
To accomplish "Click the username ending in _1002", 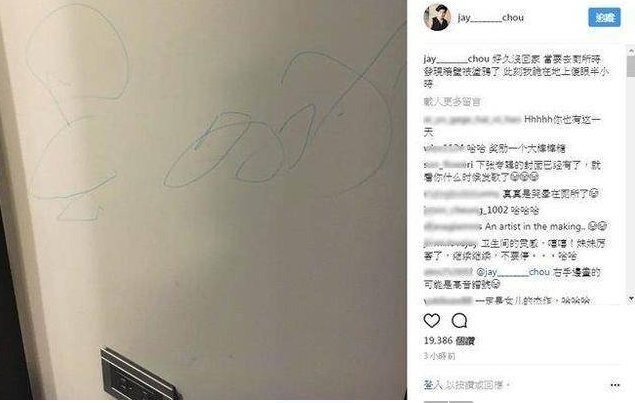I will pyautogui.click(x=466, y=210).
